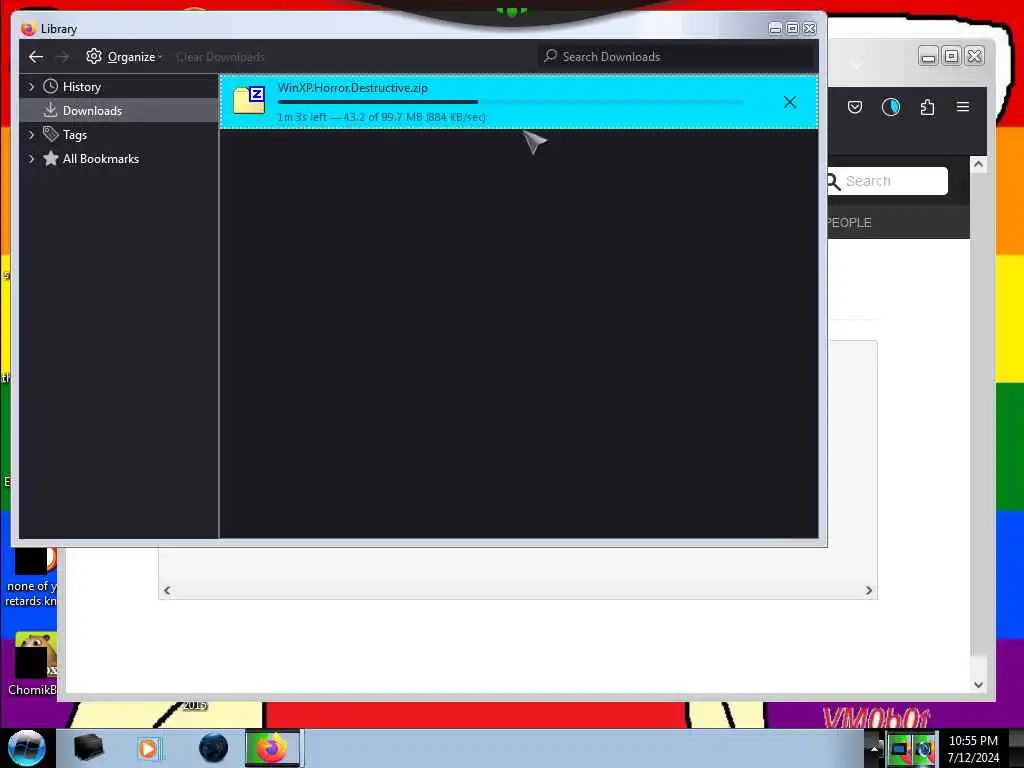Expand the All Bookmarks tree node
1024x768 pixels.
coord(31,159)
